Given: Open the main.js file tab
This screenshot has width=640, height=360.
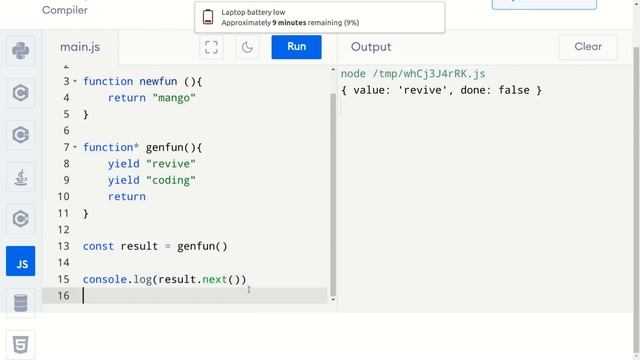Looking at the screenshot, I should (x=80, y=47).
